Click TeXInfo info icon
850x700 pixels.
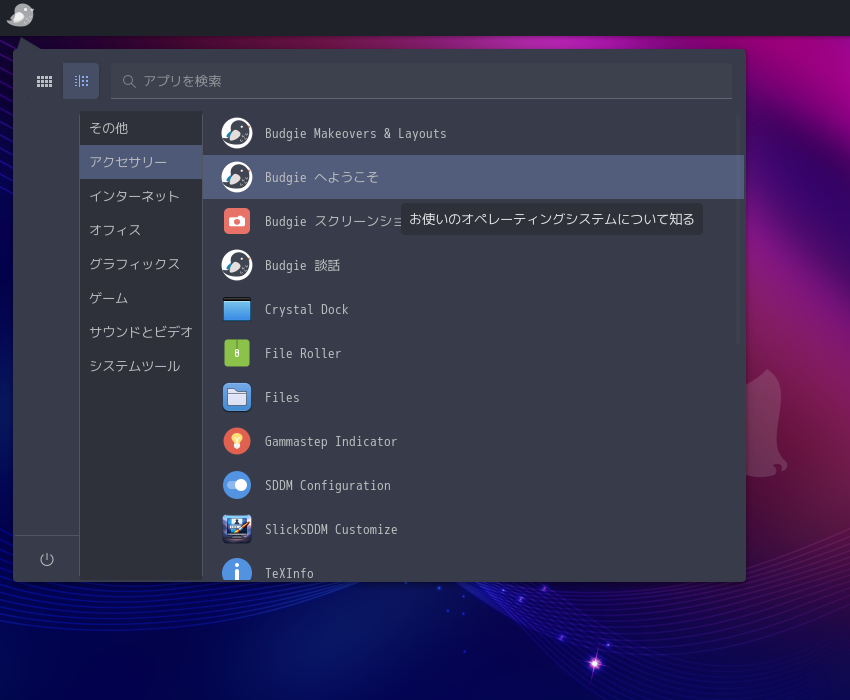[x=237, y=570]
